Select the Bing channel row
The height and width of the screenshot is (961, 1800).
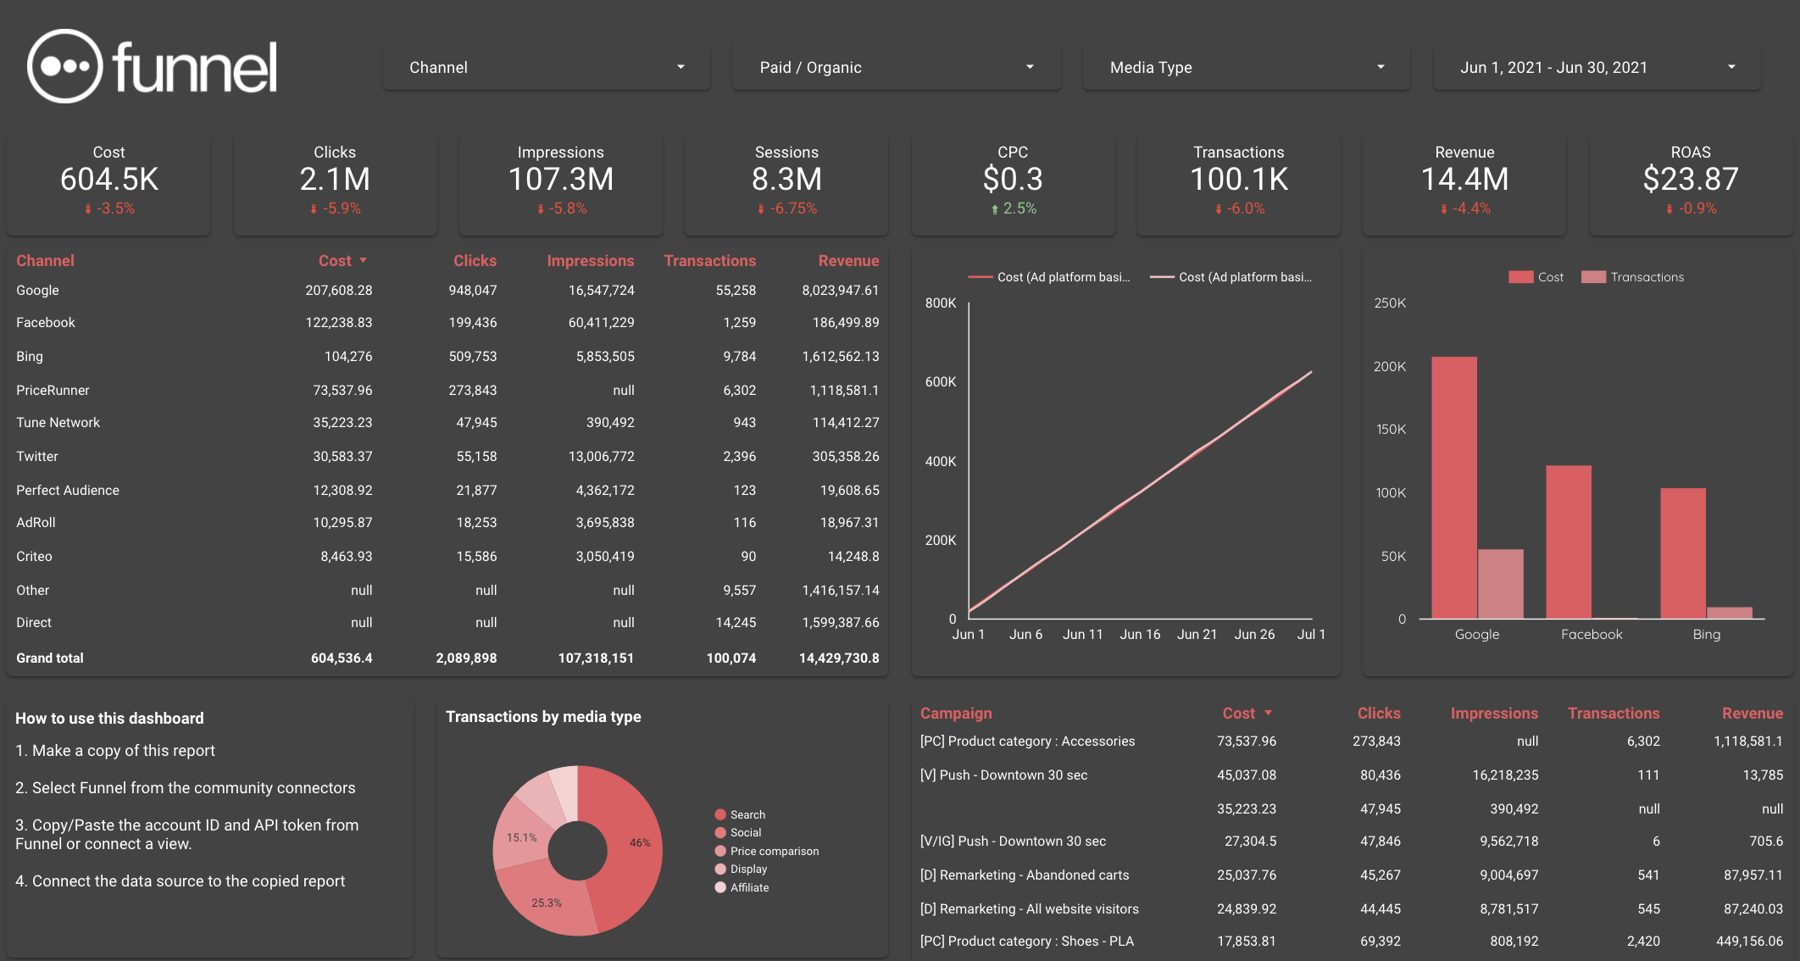[x=448, y=356]
